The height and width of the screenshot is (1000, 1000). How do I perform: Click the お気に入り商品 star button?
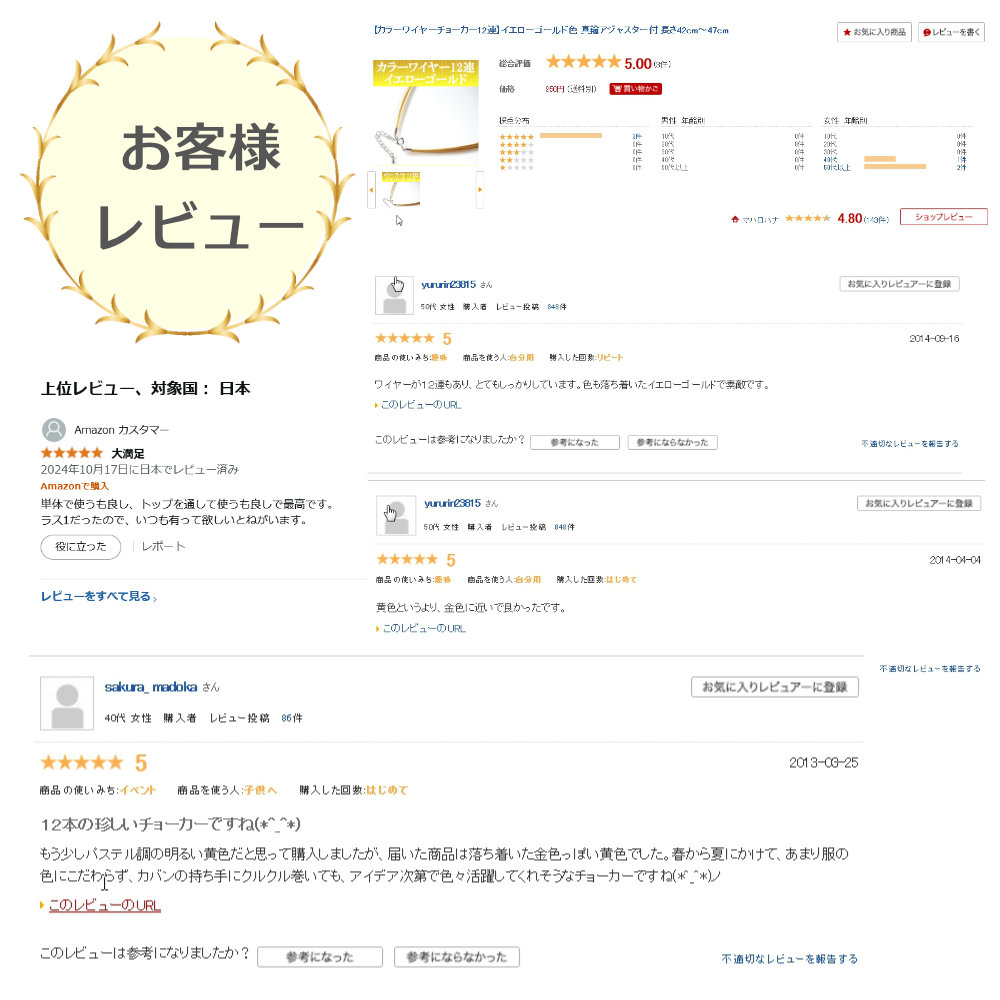tap(874, 32)
